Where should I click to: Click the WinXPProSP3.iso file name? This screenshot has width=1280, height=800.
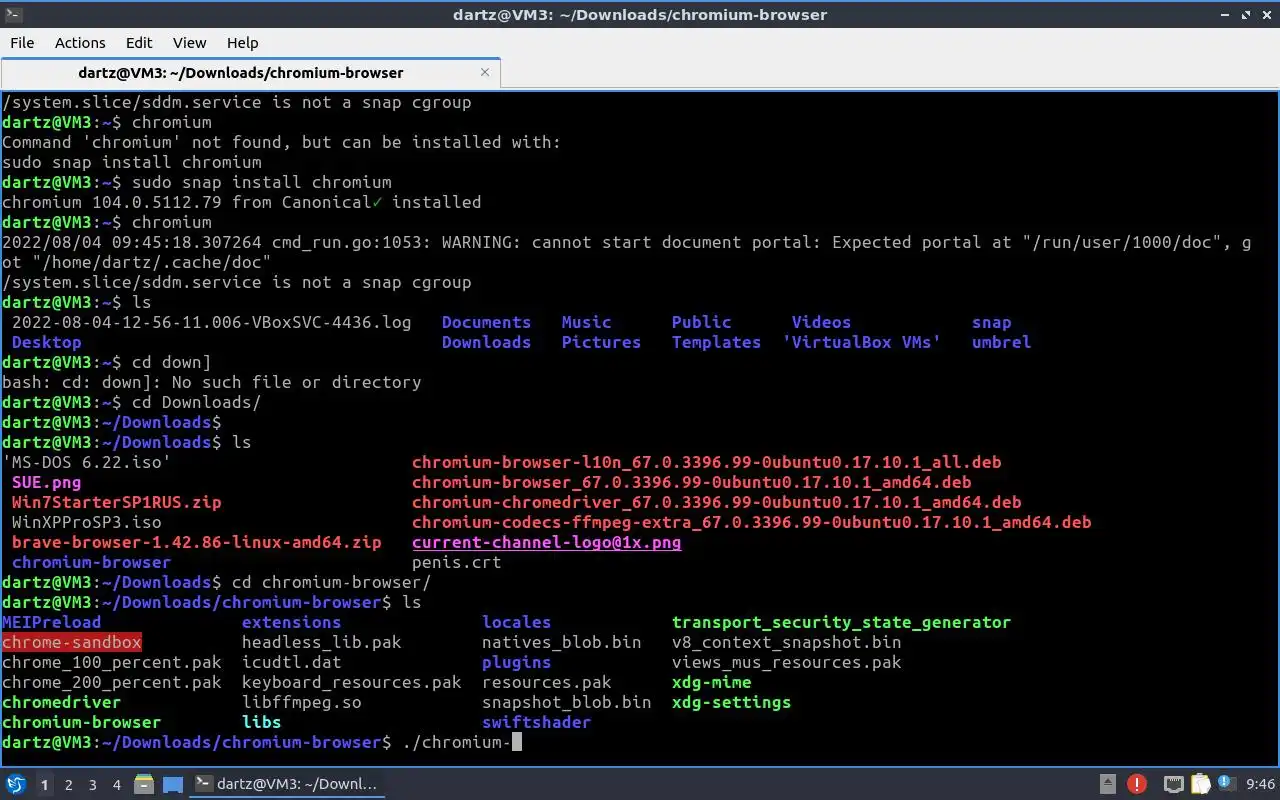point(87,522)
